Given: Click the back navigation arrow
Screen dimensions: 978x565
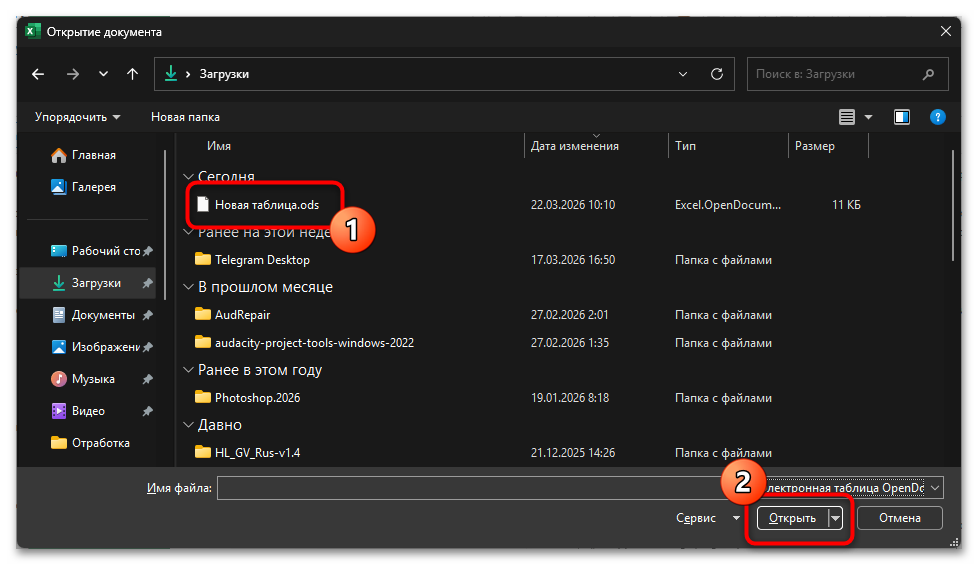Looking at the screenshot, I should 38,74.
